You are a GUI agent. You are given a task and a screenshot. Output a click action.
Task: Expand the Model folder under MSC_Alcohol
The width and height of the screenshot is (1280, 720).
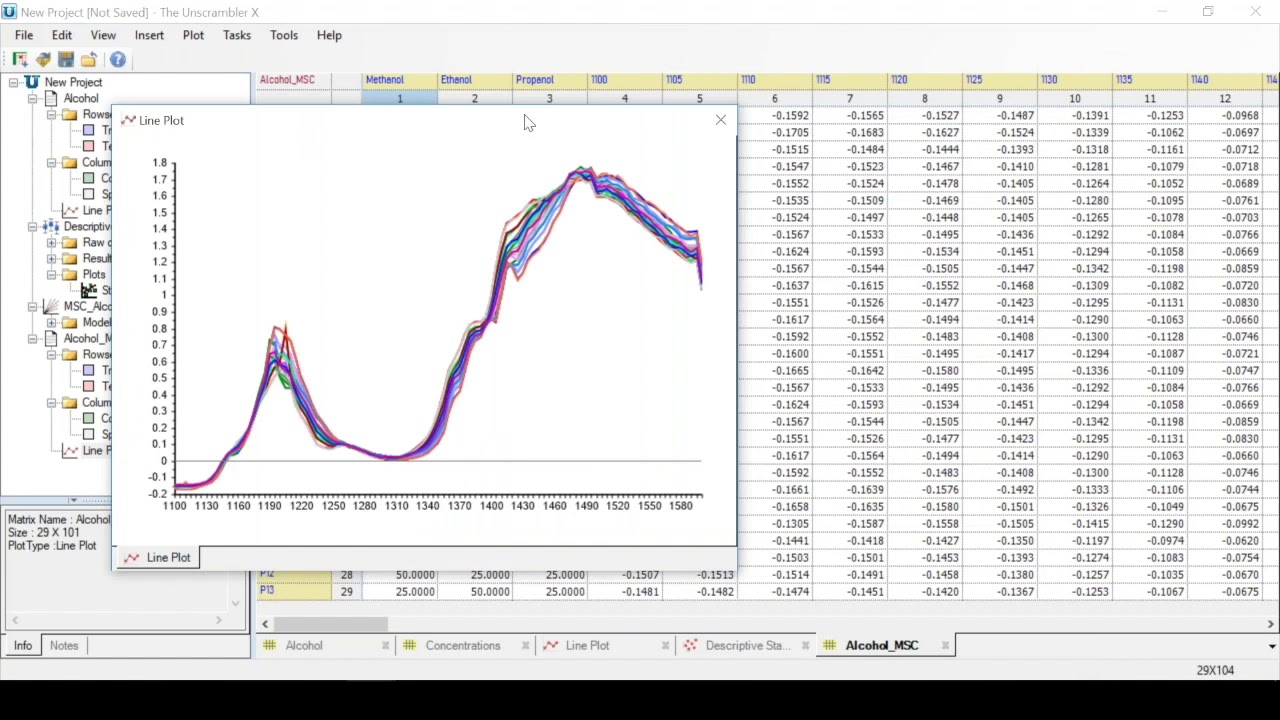51,322
